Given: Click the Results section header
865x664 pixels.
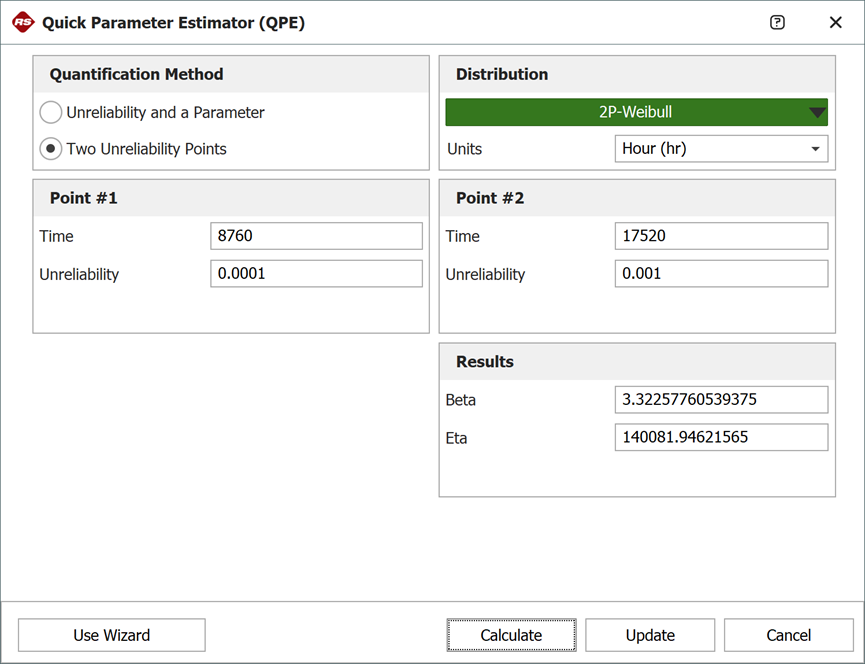Looking at the screenshot, I should [x=485, y=362].
